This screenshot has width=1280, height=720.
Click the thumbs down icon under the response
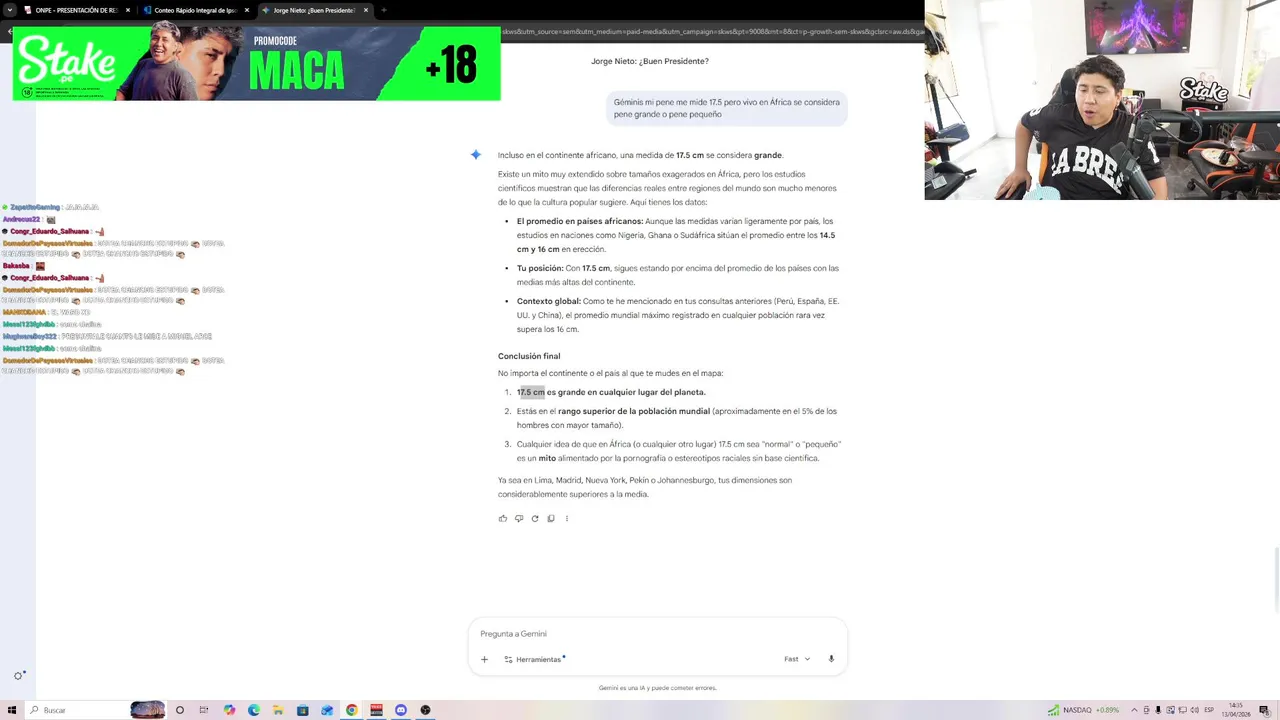click(x=519, y=518)
